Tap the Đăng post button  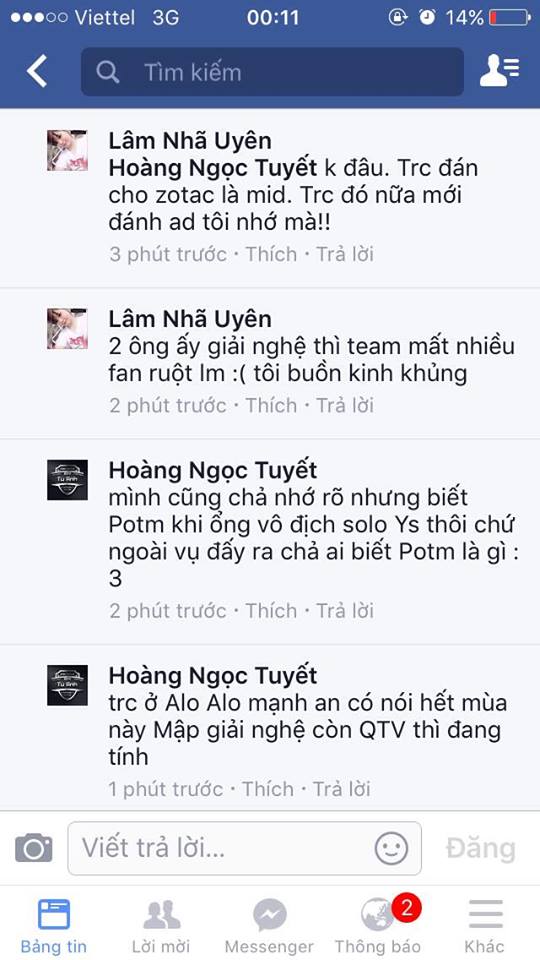(x=481, y=849)
